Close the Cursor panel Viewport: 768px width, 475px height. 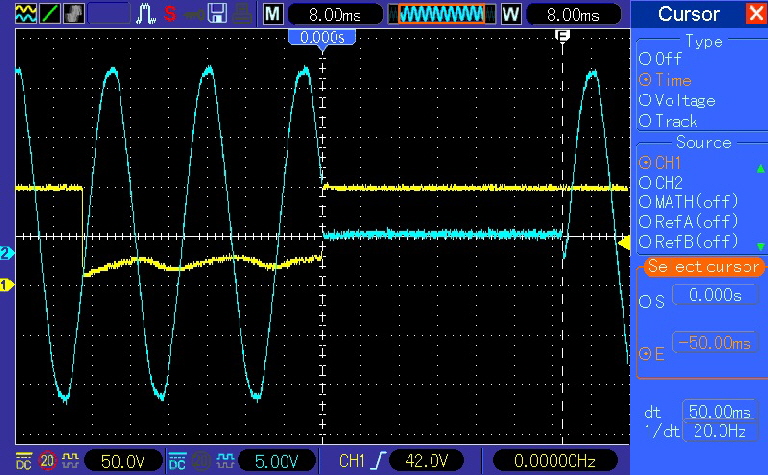click(x=755, y=14)
